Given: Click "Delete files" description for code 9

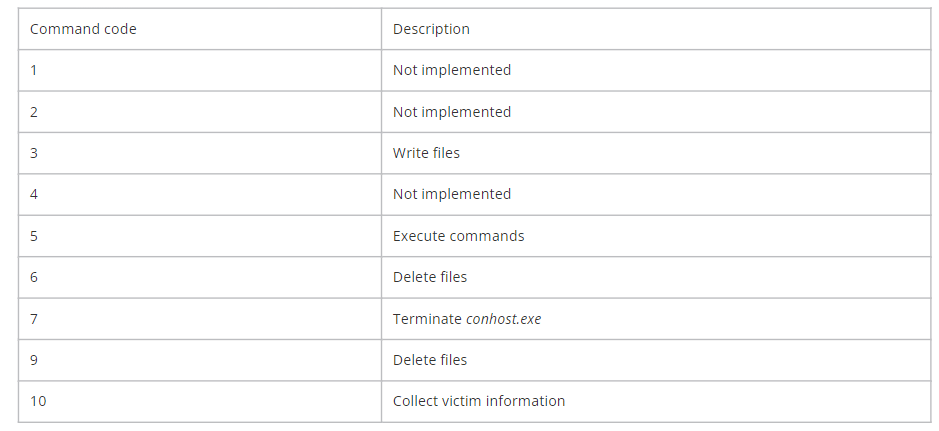Looking at the screenshot, I should click(430, 360).
